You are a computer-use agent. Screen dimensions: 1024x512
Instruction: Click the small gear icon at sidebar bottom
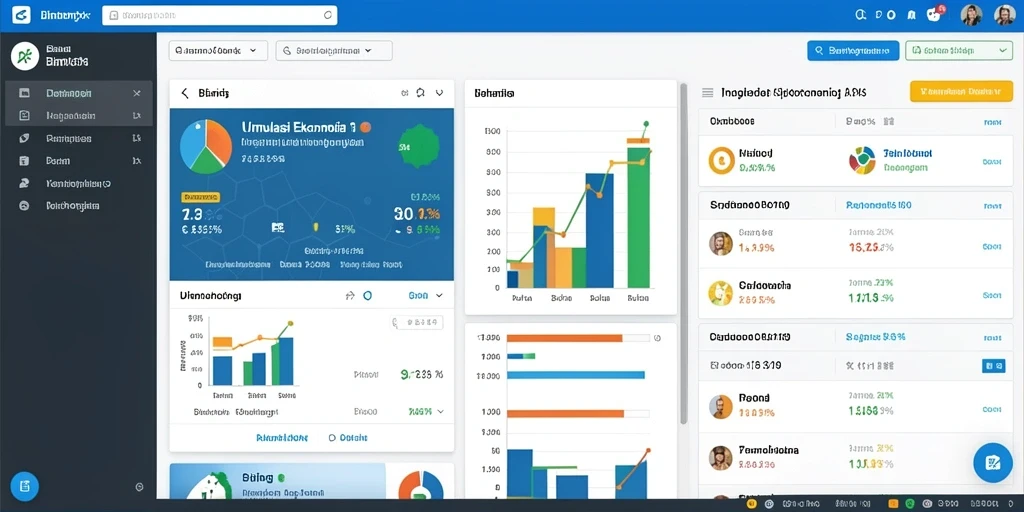coord(139,487)
